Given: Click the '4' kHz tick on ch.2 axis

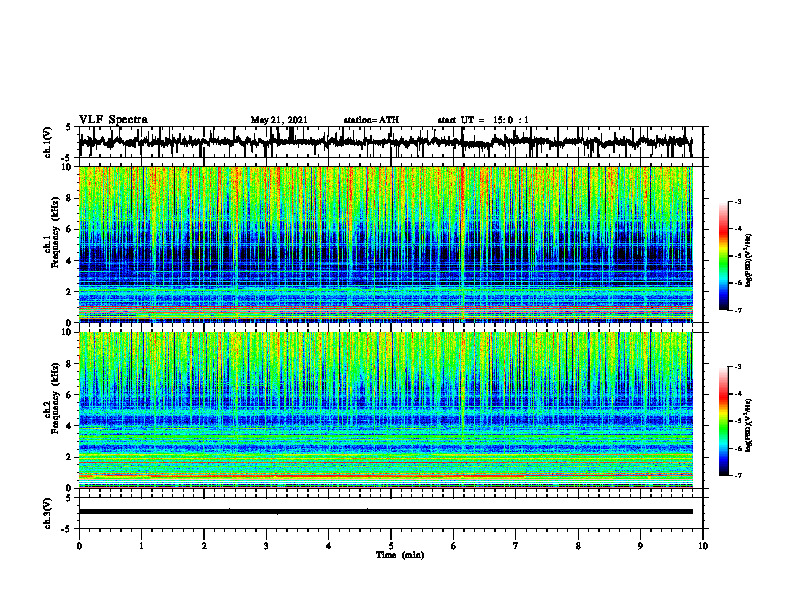Looking at the screenshot, I should coord(70,426).
